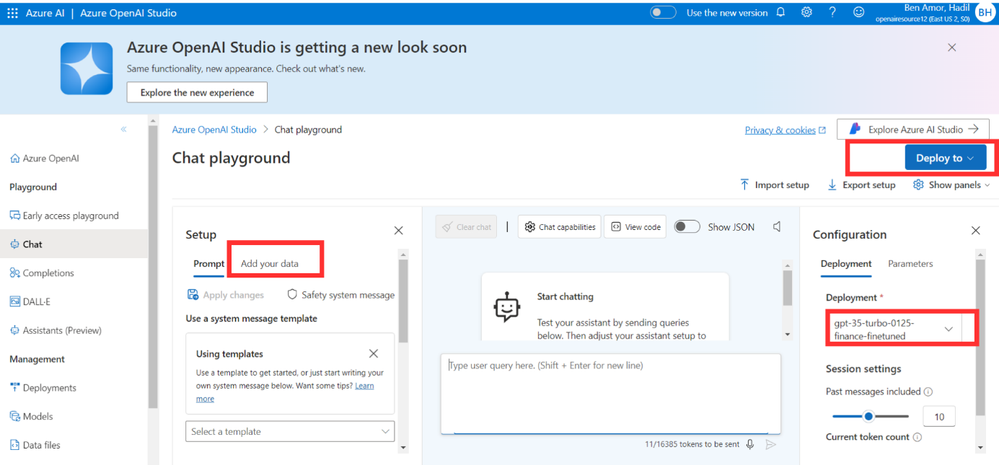Switch to the Parameters tab
999x465 pixels.
point(910,264)
